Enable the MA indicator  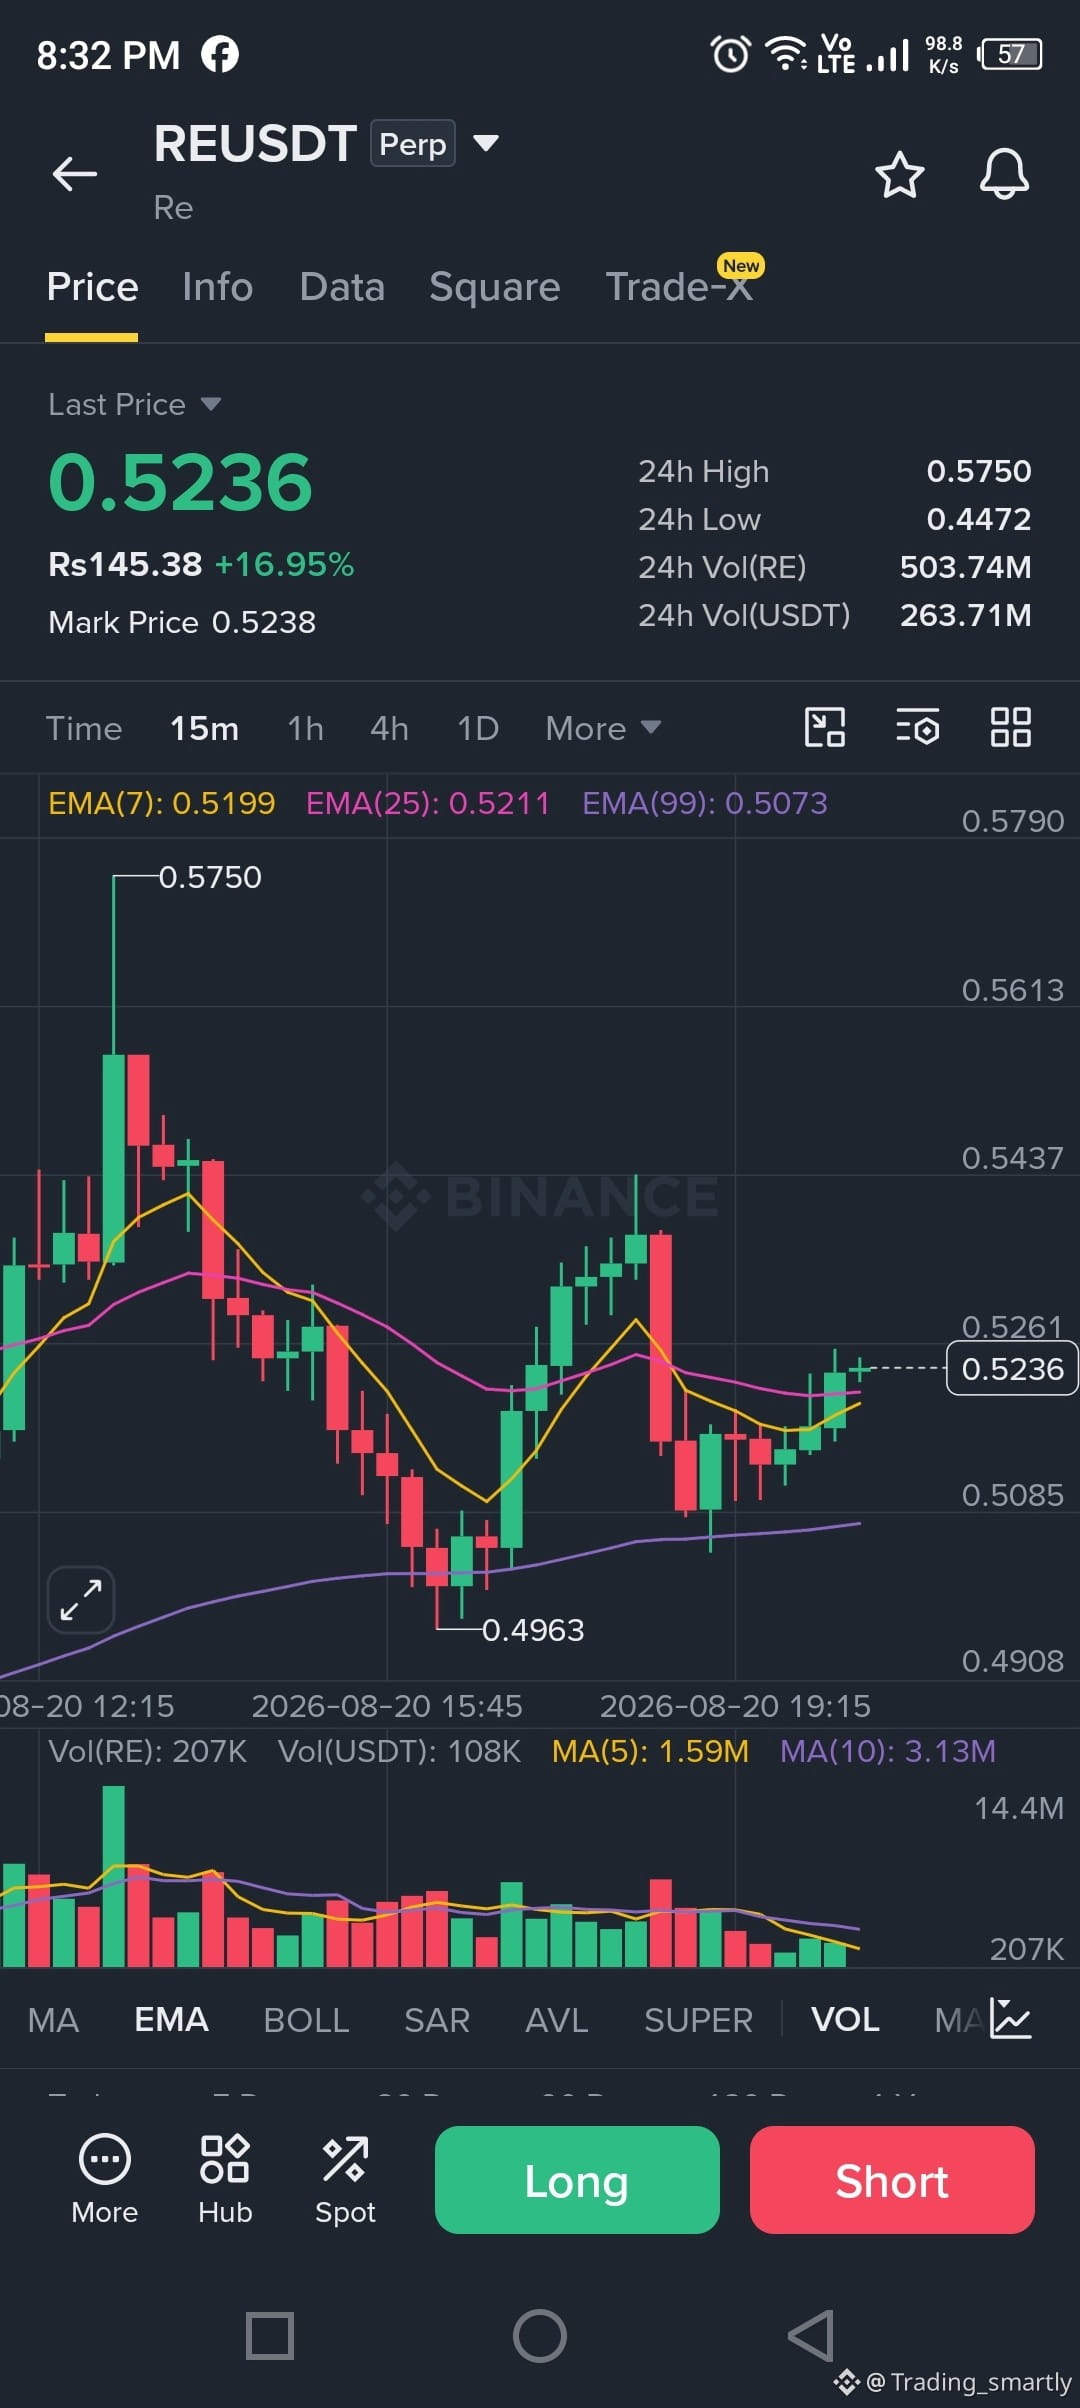point(53,2020)
